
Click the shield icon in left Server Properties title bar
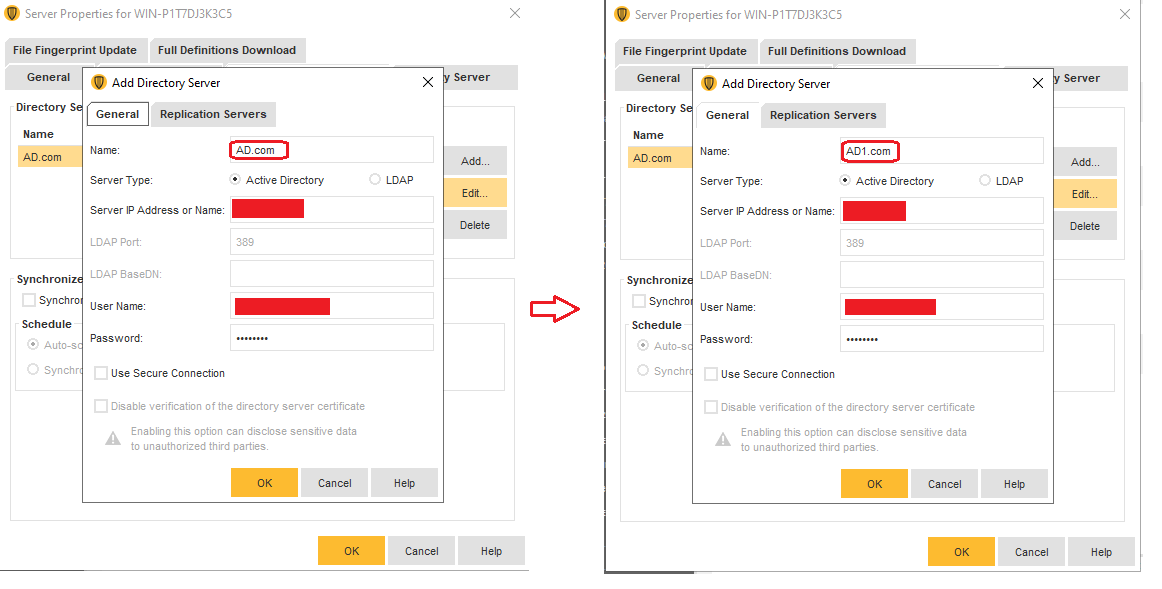click(x=11, y=14)
